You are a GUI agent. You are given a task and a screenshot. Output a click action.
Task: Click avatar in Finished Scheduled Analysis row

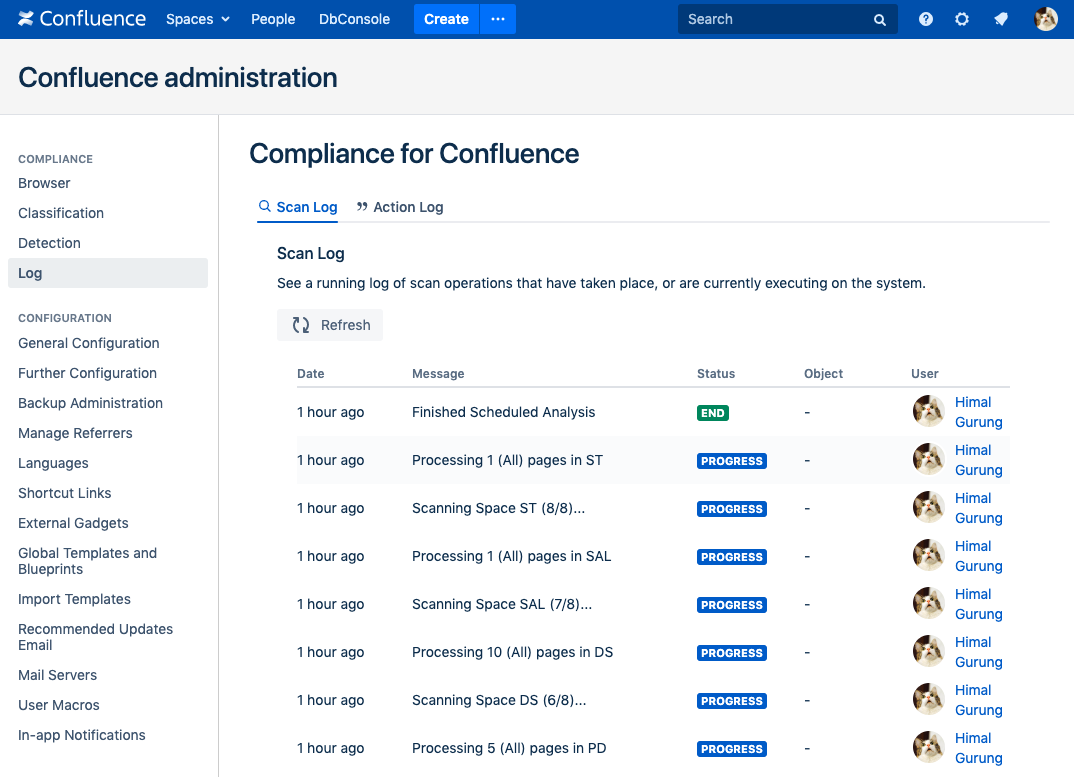click(x=929, y=412)
